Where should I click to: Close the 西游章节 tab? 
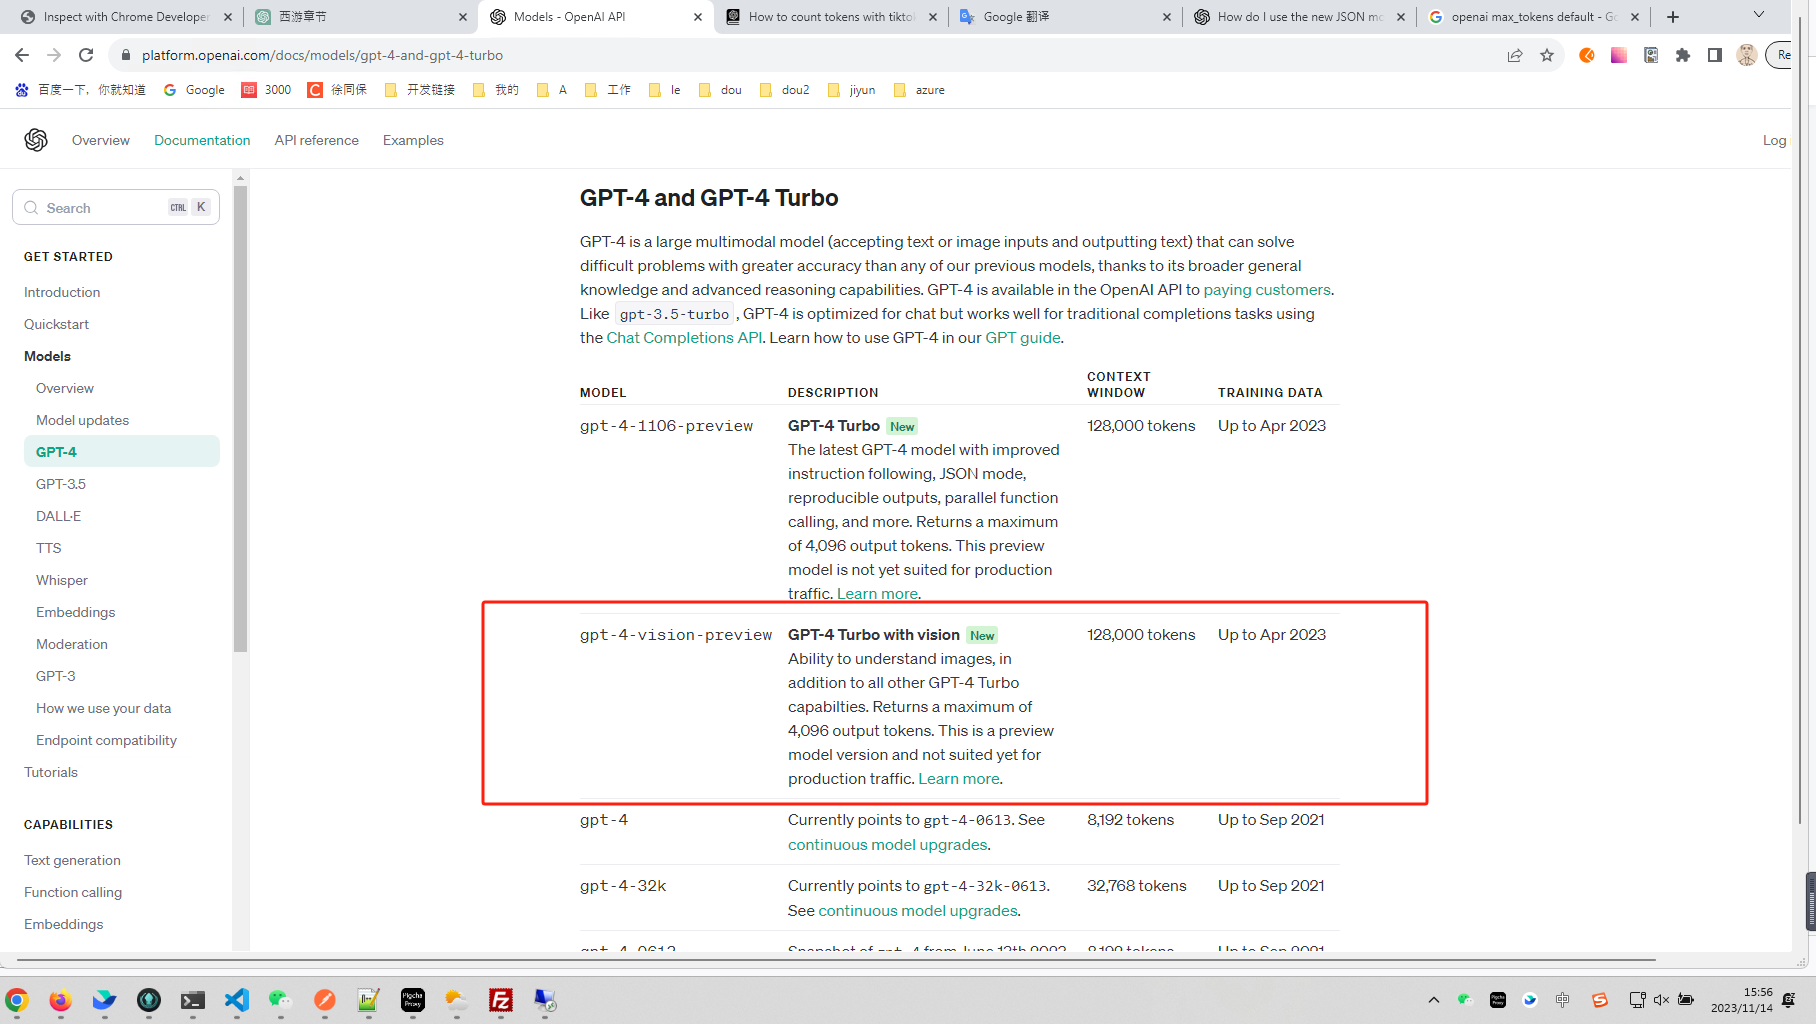coord(463,17)
